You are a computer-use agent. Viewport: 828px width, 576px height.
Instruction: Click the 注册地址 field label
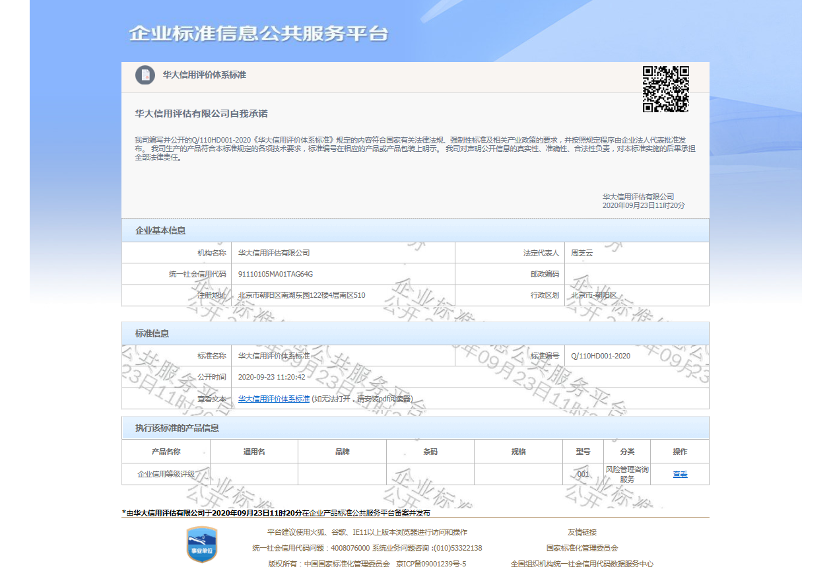pos(212,295)
